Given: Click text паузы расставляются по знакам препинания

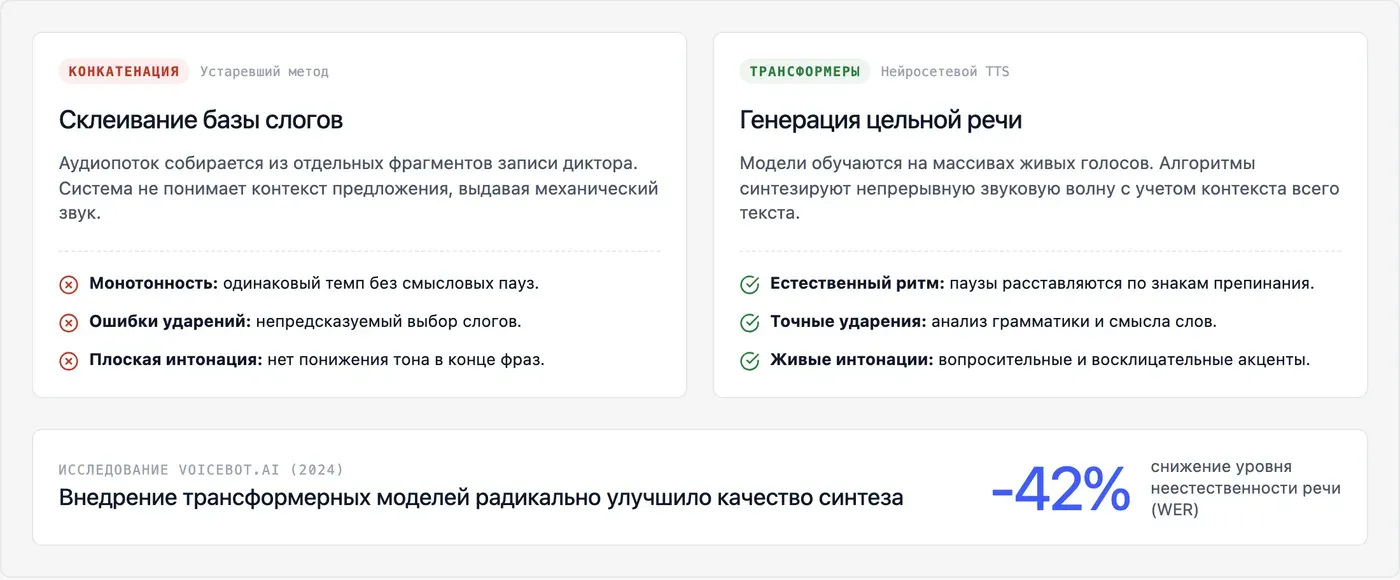Looking at the screenshot, I should pos(1132,283).
